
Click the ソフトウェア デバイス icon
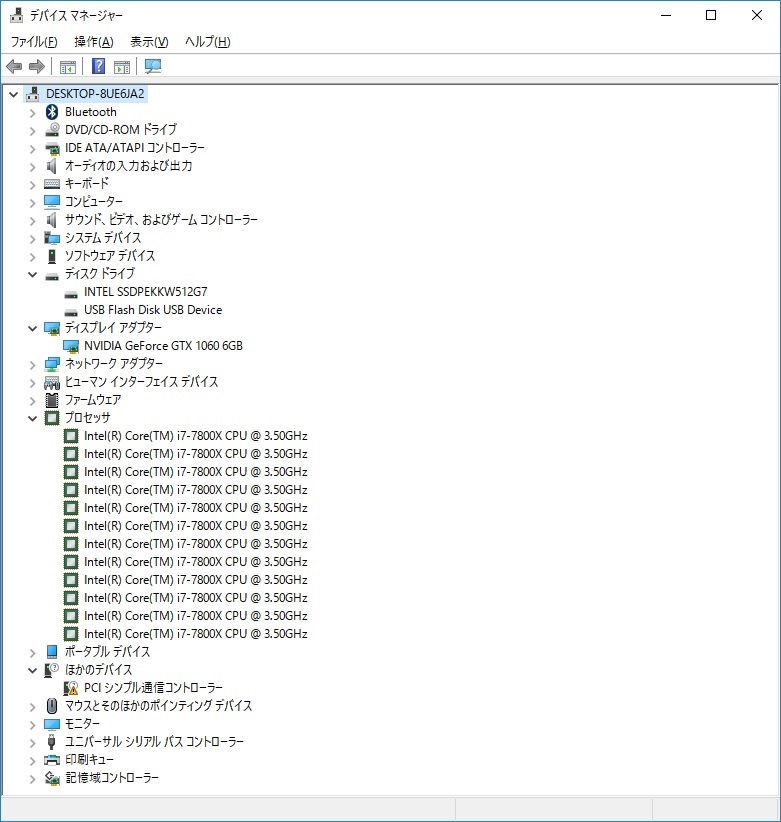click(52, 256)
